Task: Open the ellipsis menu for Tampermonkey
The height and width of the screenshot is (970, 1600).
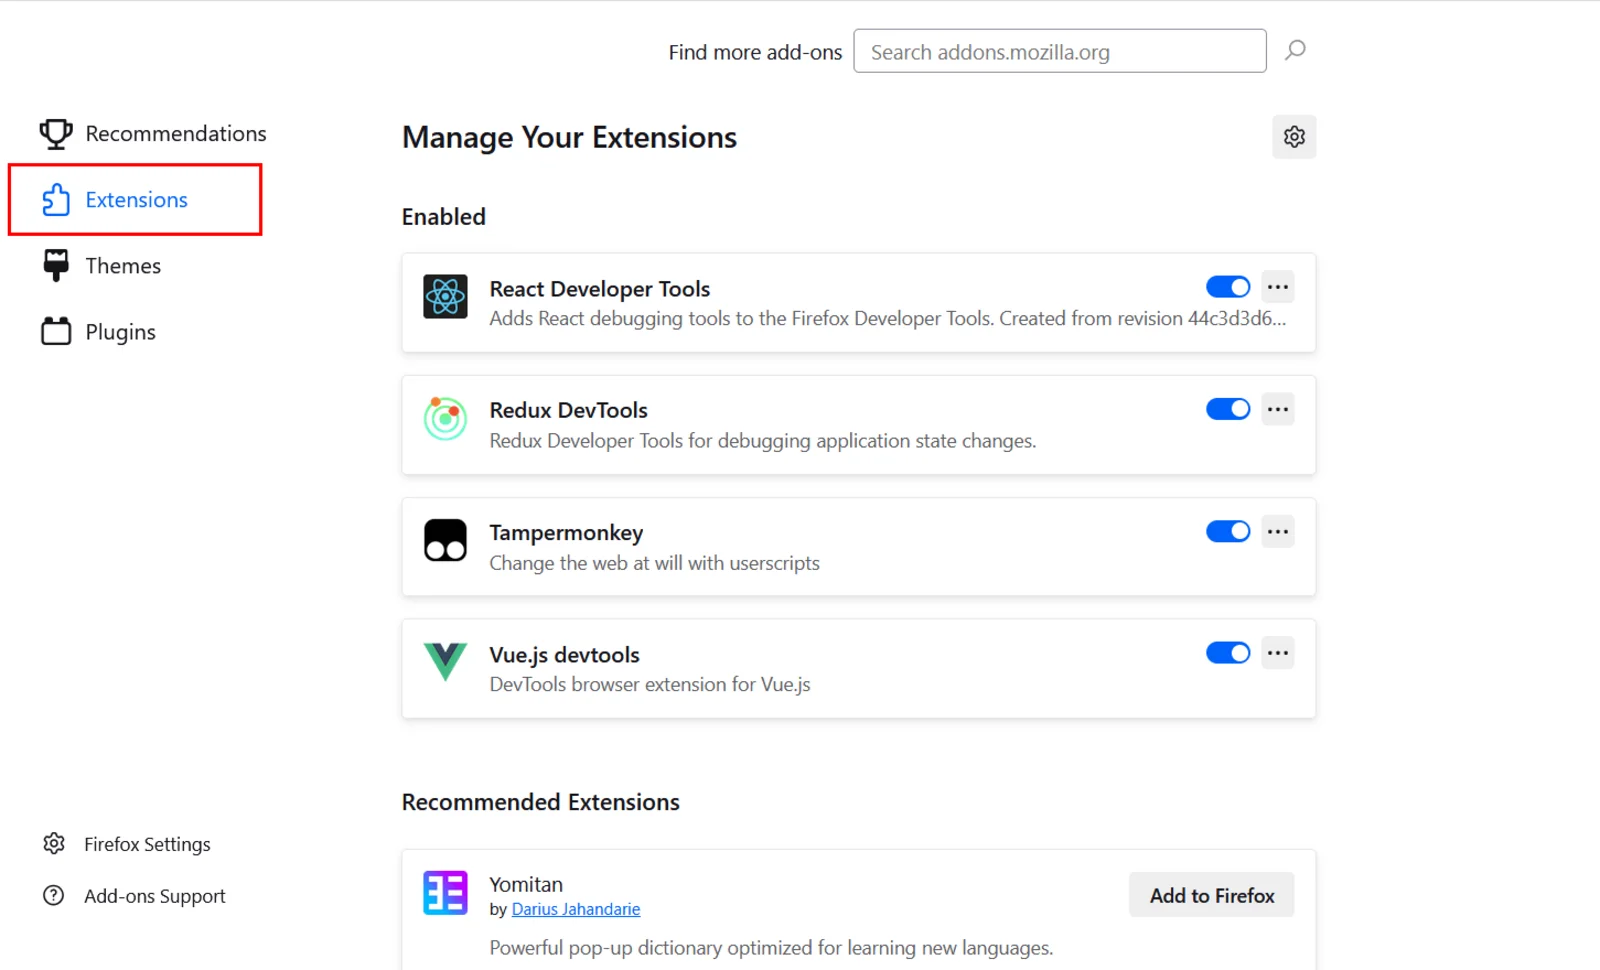Action: 1277,531
